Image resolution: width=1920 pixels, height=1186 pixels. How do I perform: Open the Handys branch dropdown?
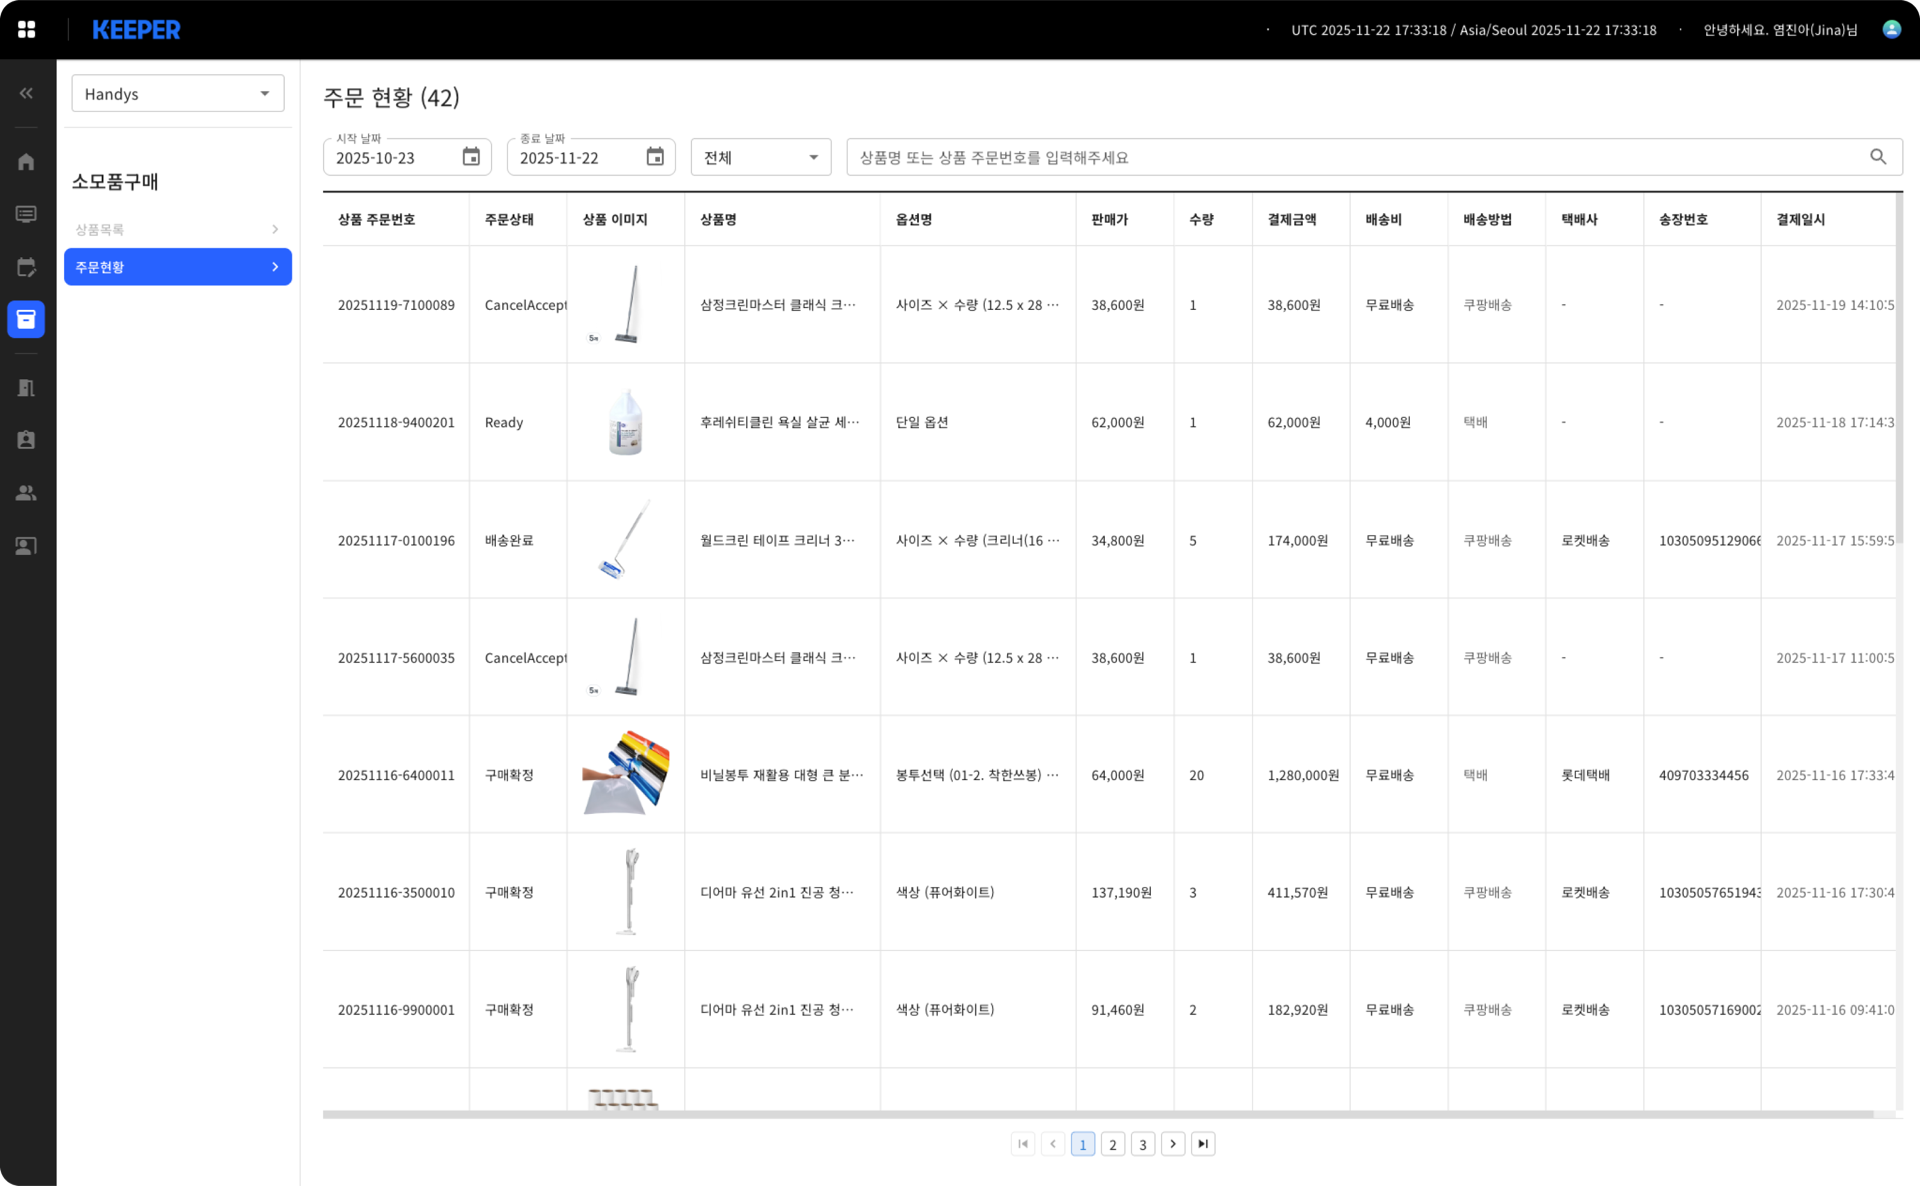pos(178,94)
